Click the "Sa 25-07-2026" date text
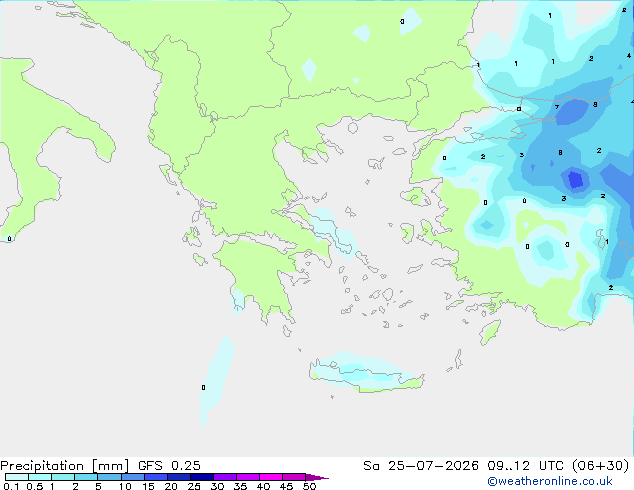634x490 pixels. coord(421,466)
